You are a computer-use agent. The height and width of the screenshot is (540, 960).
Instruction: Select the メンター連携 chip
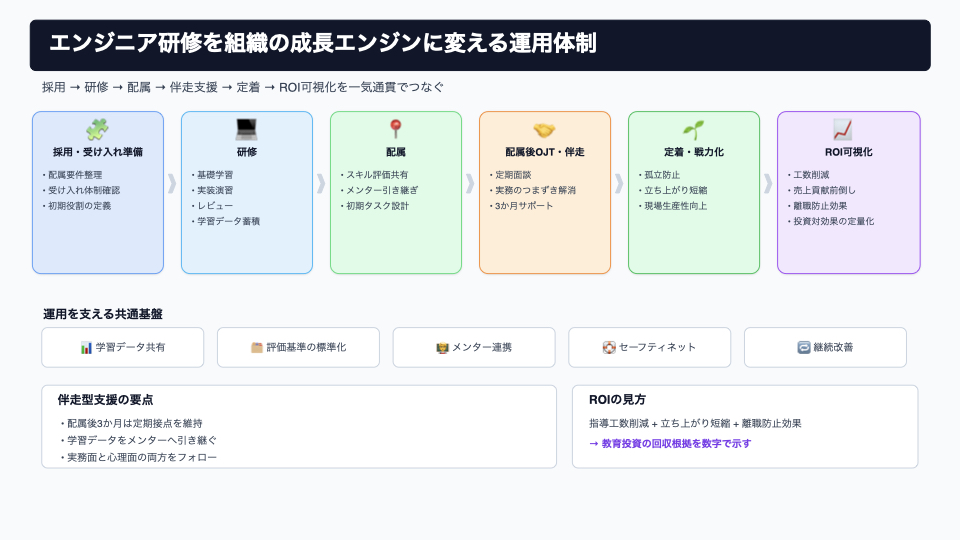[x=474, y=348]
